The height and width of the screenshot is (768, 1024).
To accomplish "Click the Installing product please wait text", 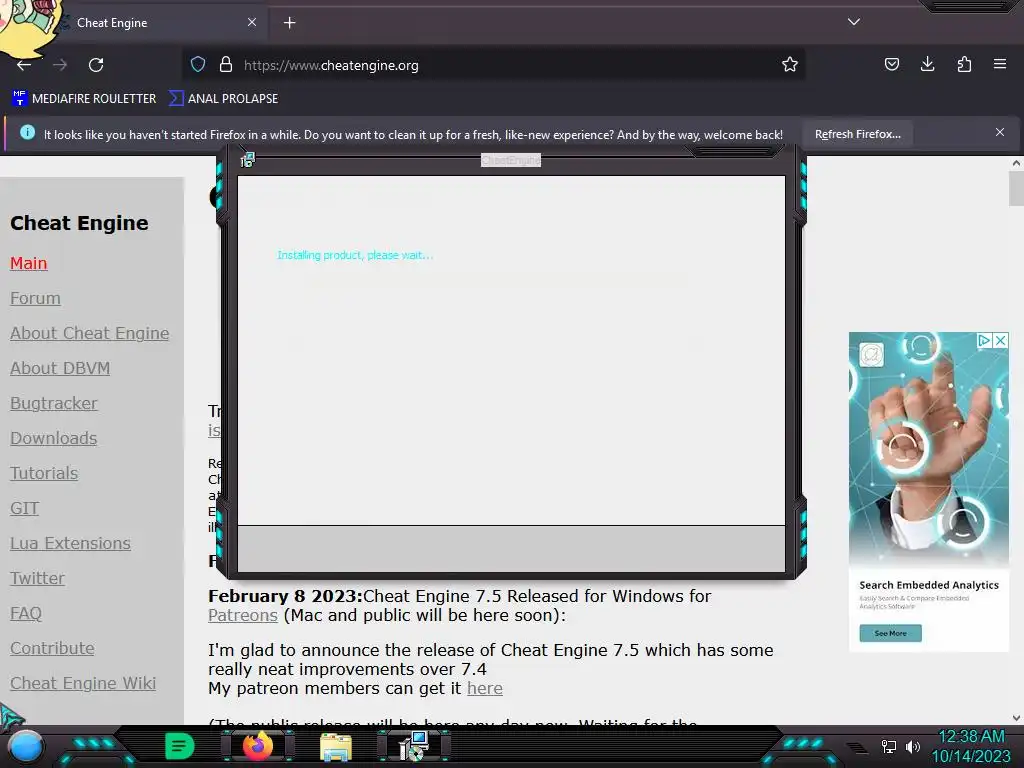I will [355, 255].
